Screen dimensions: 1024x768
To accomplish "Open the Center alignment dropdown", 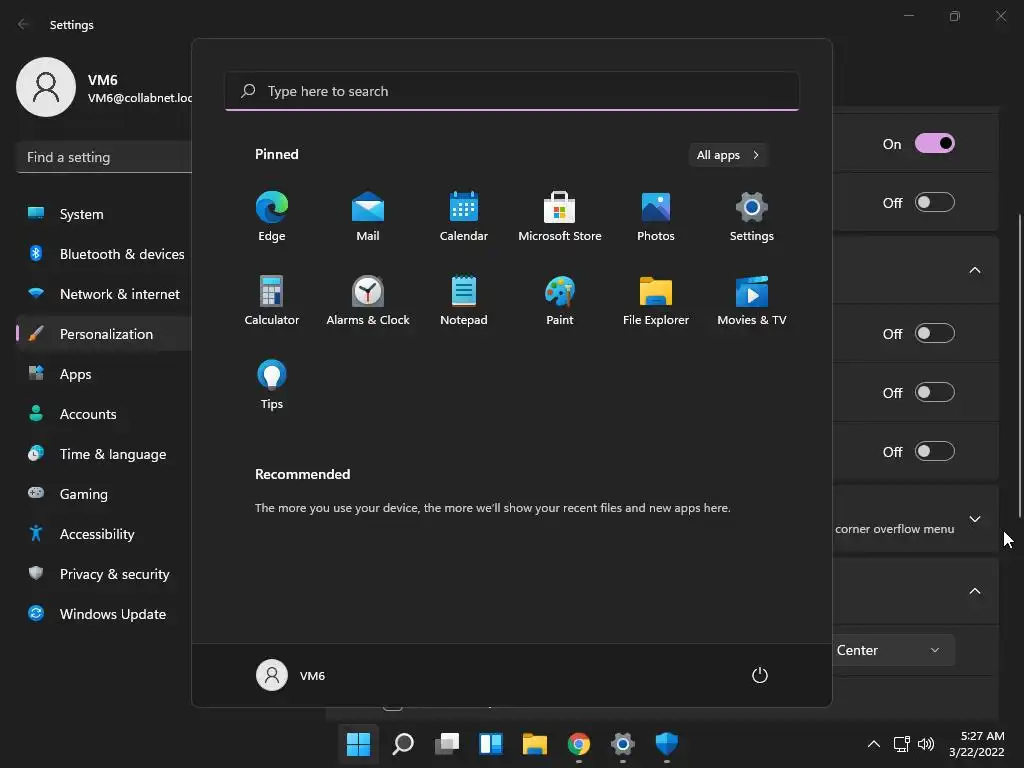I will (893, 650).
